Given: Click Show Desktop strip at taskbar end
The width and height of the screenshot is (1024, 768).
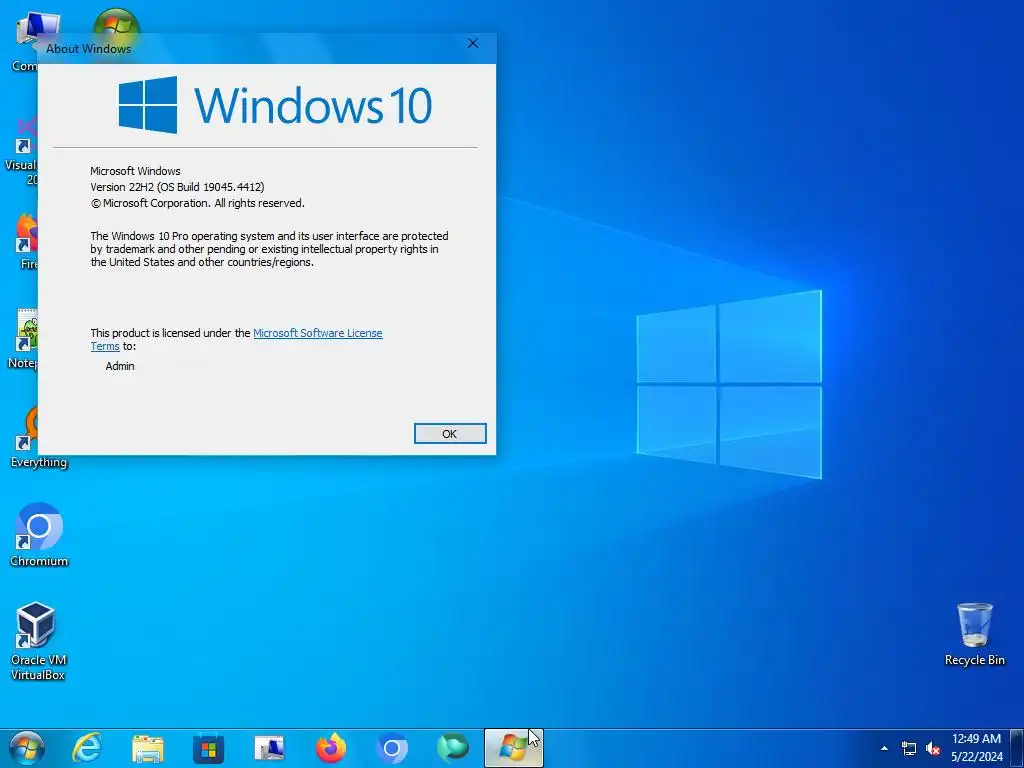Looking at the screenshot, I should (x=1017, y=748).
